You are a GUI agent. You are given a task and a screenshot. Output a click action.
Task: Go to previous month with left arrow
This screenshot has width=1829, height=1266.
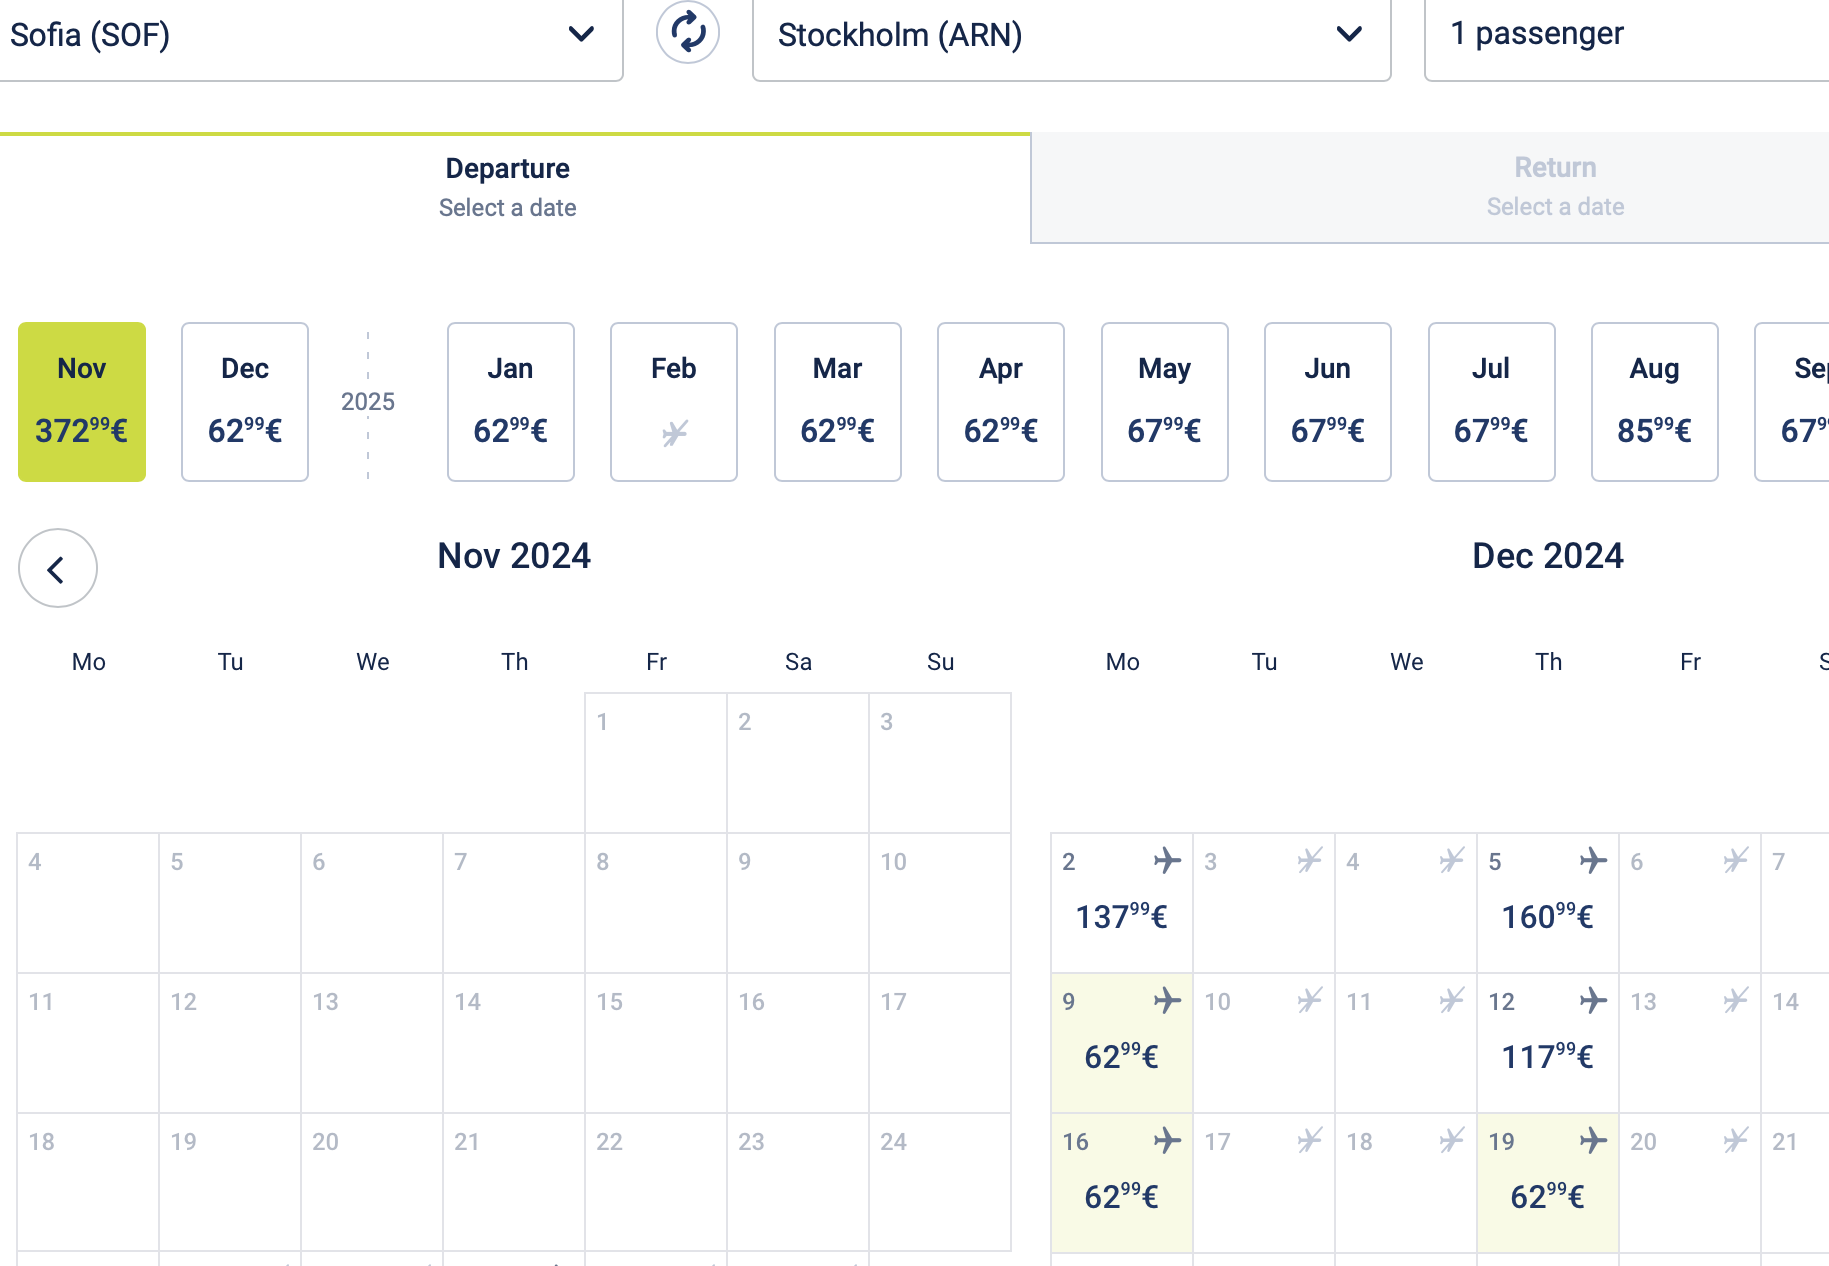pyautogui.click(x=58, y=568)
